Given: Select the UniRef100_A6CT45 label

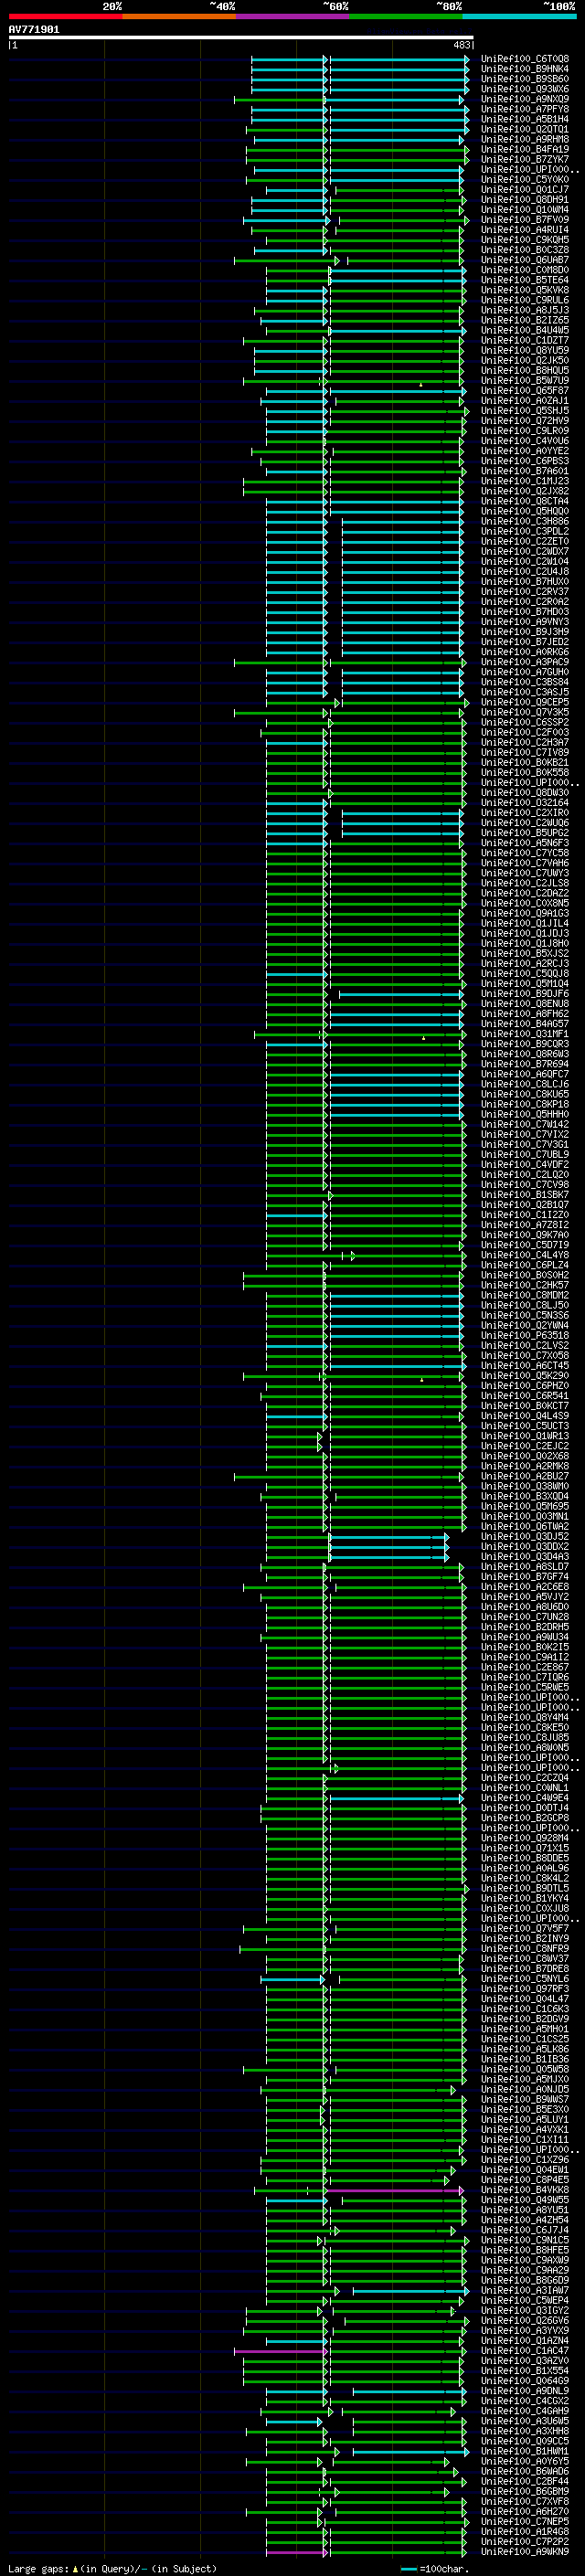Looking at the screenshot, I should point(524,1365).
